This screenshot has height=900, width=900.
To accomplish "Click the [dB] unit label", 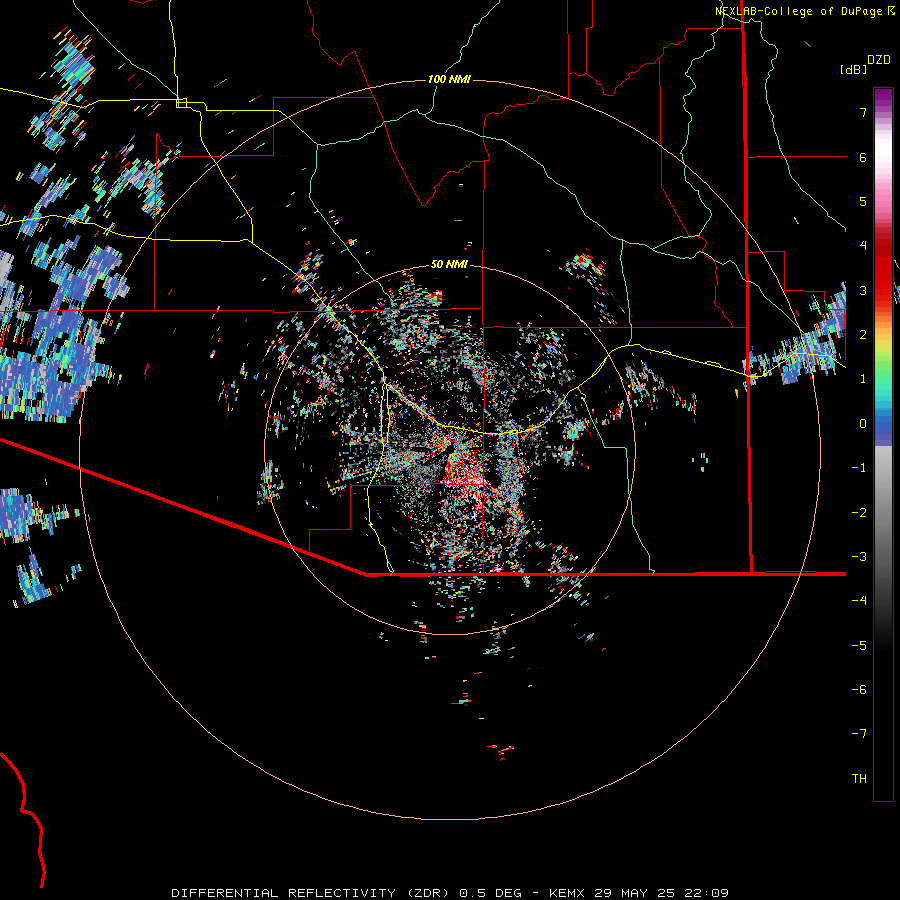I will (x=853, y=69).
